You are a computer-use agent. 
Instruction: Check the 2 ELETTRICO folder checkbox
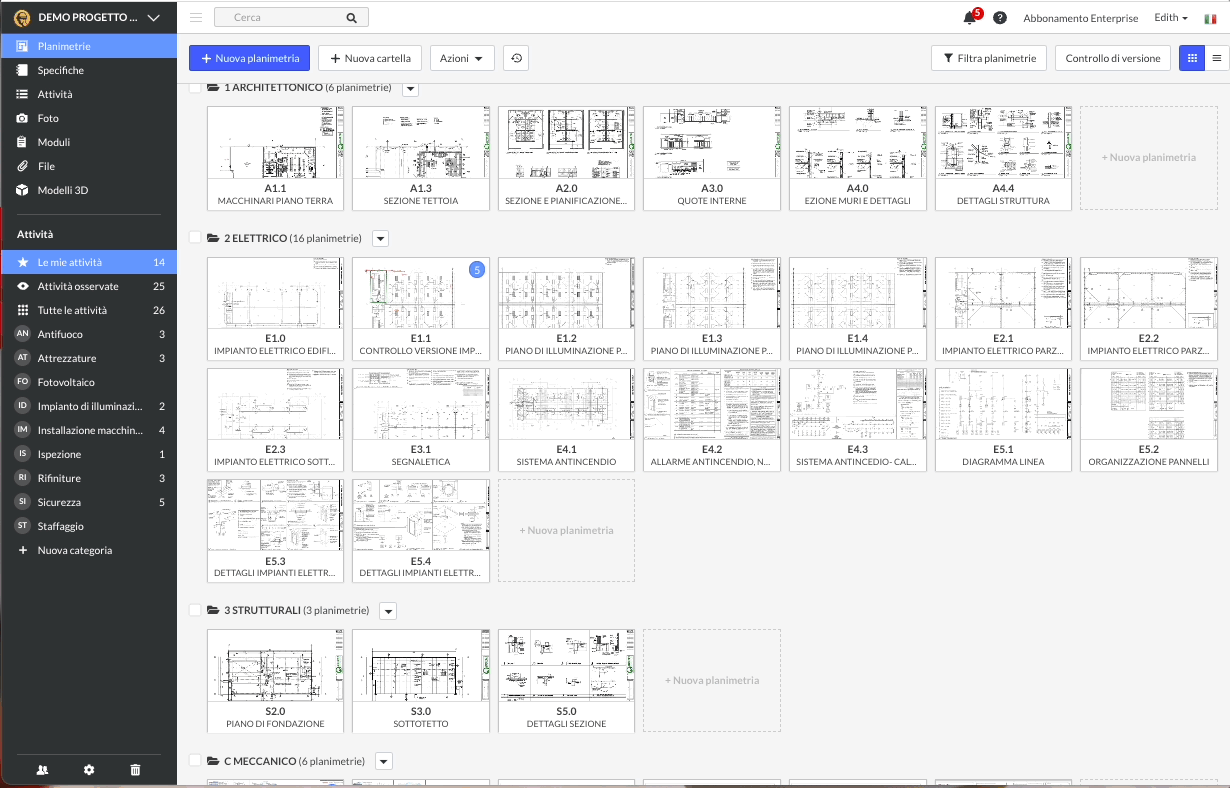point(195,238)
